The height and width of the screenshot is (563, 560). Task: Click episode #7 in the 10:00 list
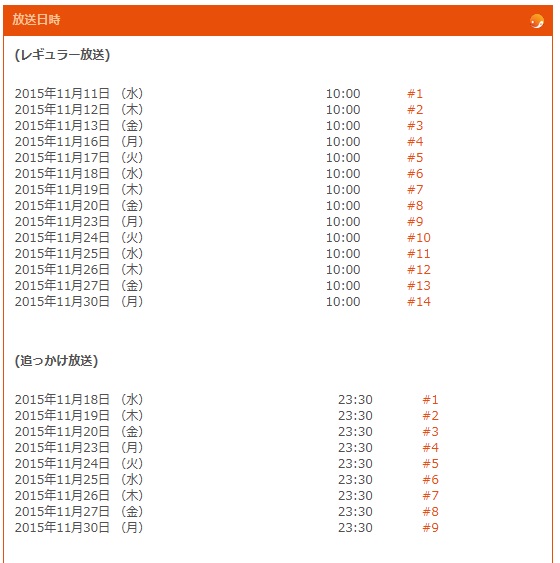point(415,190)
